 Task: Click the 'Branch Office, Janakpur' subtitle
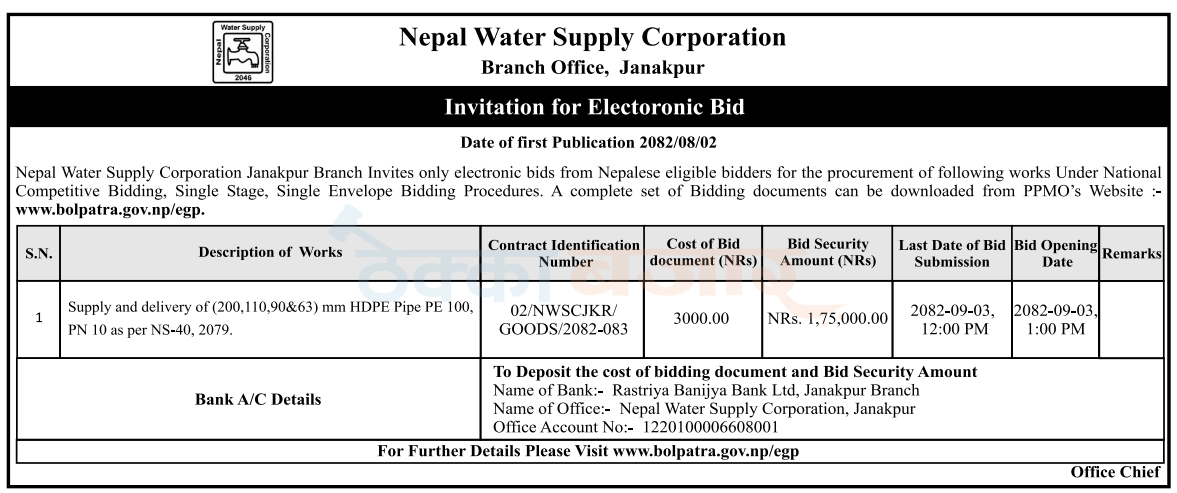click(x=592, y=69)
